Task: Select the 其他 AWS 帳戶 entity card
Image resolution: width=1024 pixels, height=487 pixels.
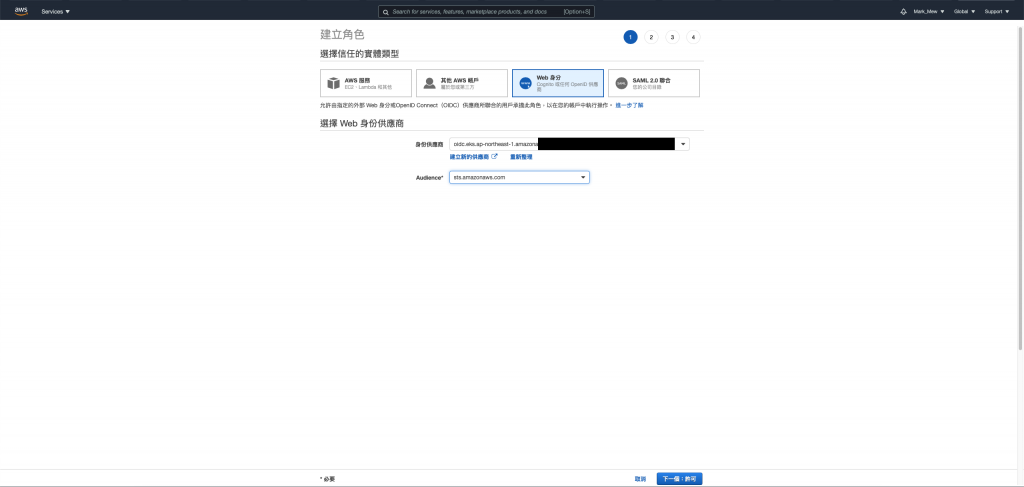Action: (462, 83)
